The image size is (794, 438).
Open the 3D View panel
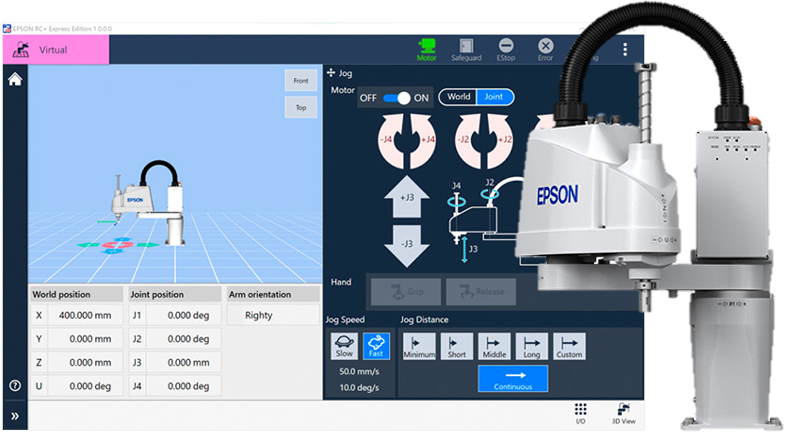click(x=624, y=413)
